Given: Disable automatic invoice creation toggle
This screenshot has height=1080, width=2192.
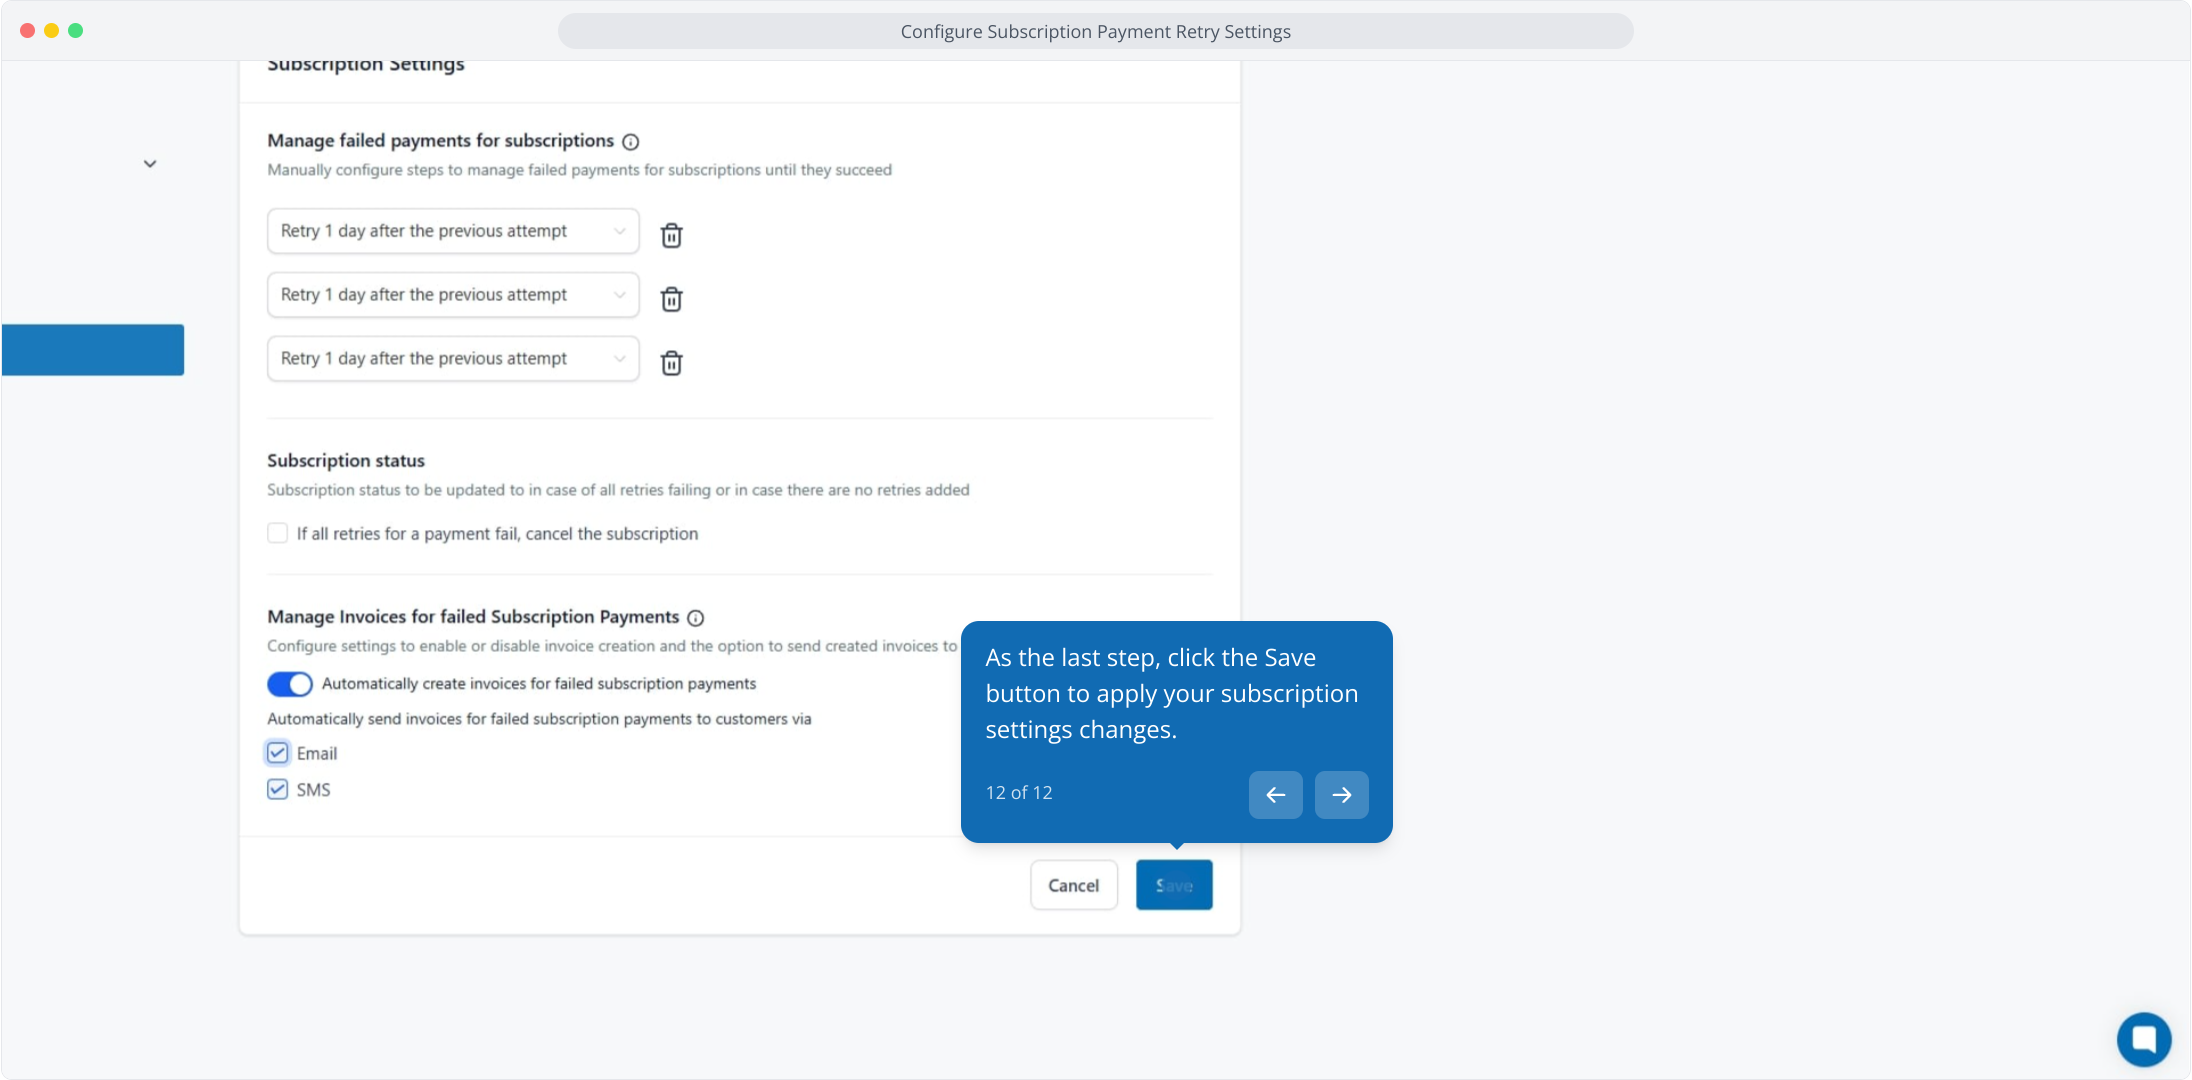Looking at the screenshot, I should pyautogui.click(x=290, y=684).
